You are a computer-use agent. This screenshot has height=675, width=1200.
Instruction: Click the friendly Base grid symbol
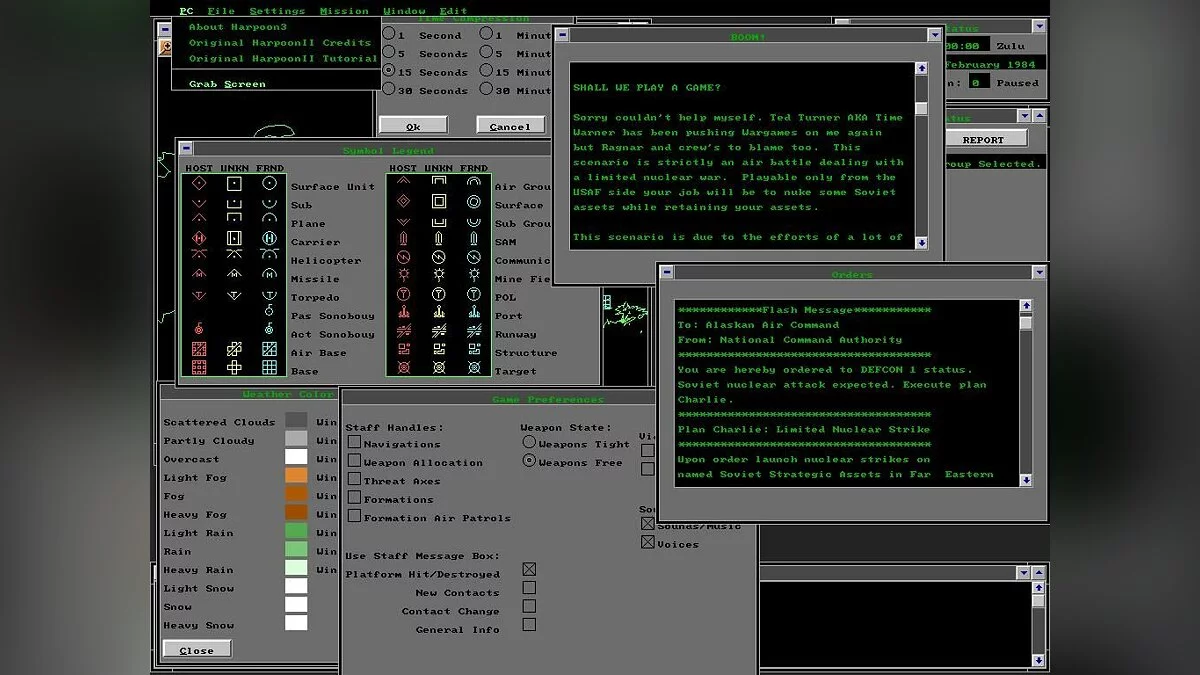click(269, 368)
